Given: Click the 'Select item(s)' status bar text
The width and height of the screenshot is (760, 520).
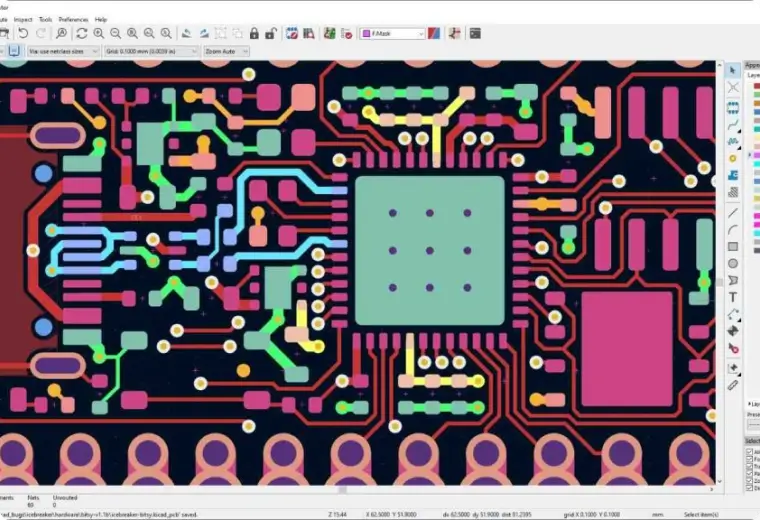Looking at the screenshot, I should tap(701, 514).
